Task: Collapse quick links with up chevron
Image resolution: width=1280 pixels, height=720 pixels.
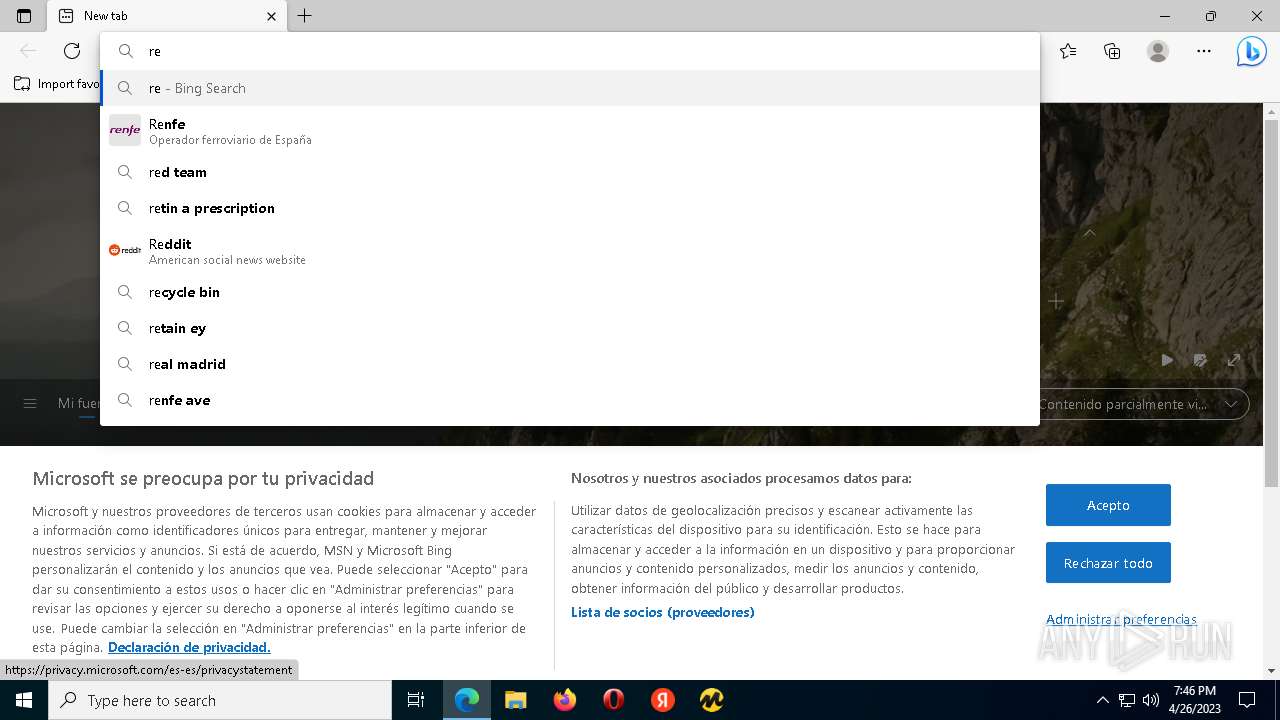Action: pos(1090,233)
